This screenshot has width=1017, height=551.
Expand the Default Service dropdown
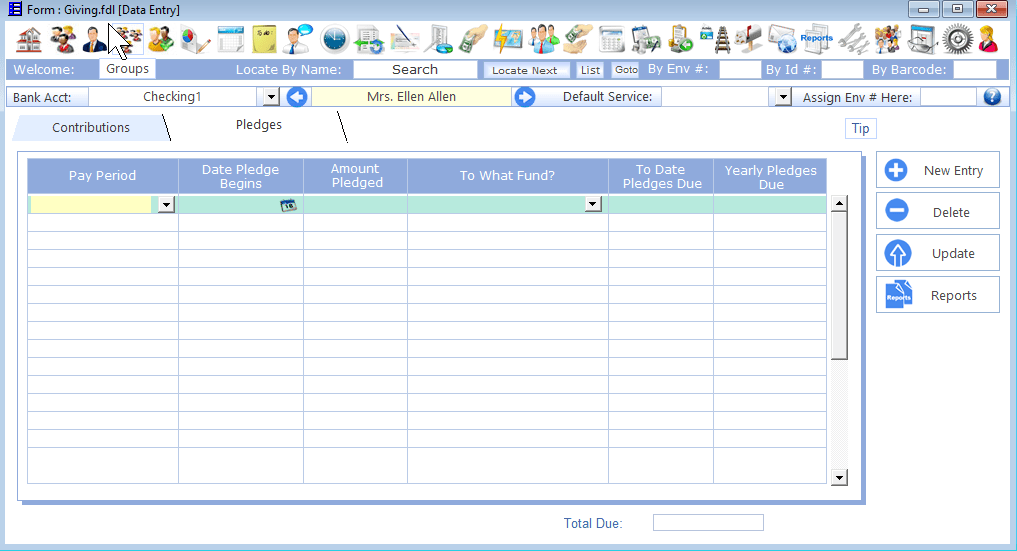(783, 97)
